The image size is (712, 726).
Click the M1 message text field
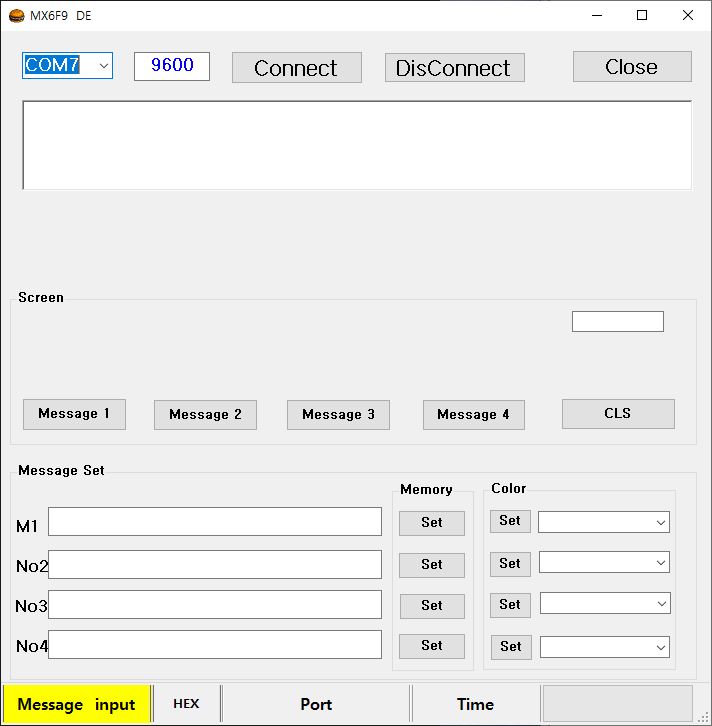point(215,522)
